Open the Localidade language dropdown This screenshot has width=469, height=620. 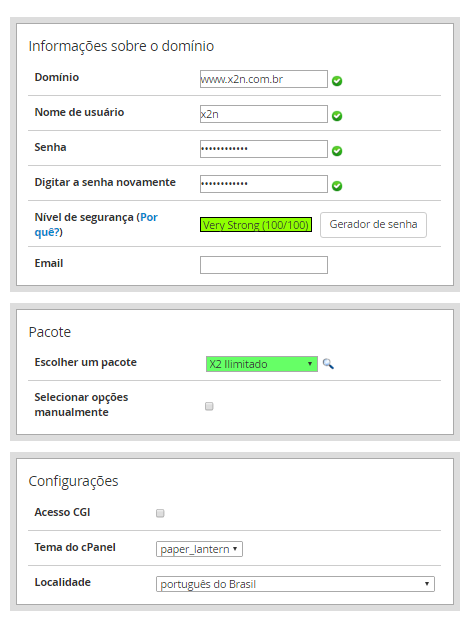(295, 584)
